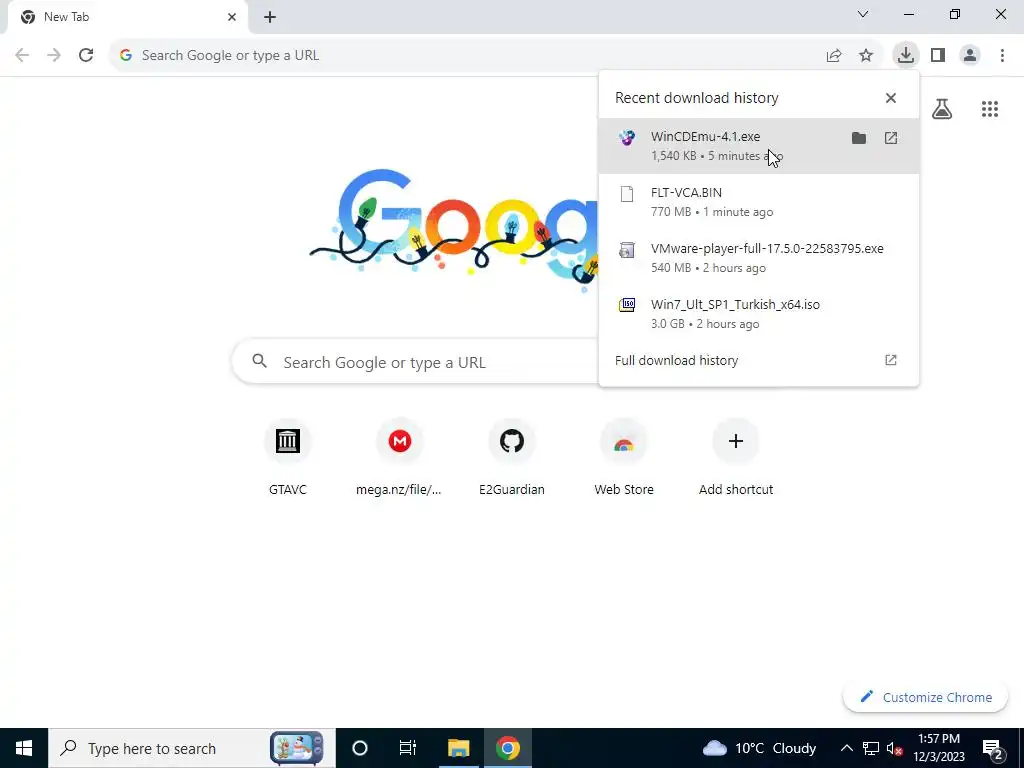
Task: Open Task View on taskbar
Action: coord(408,748)
